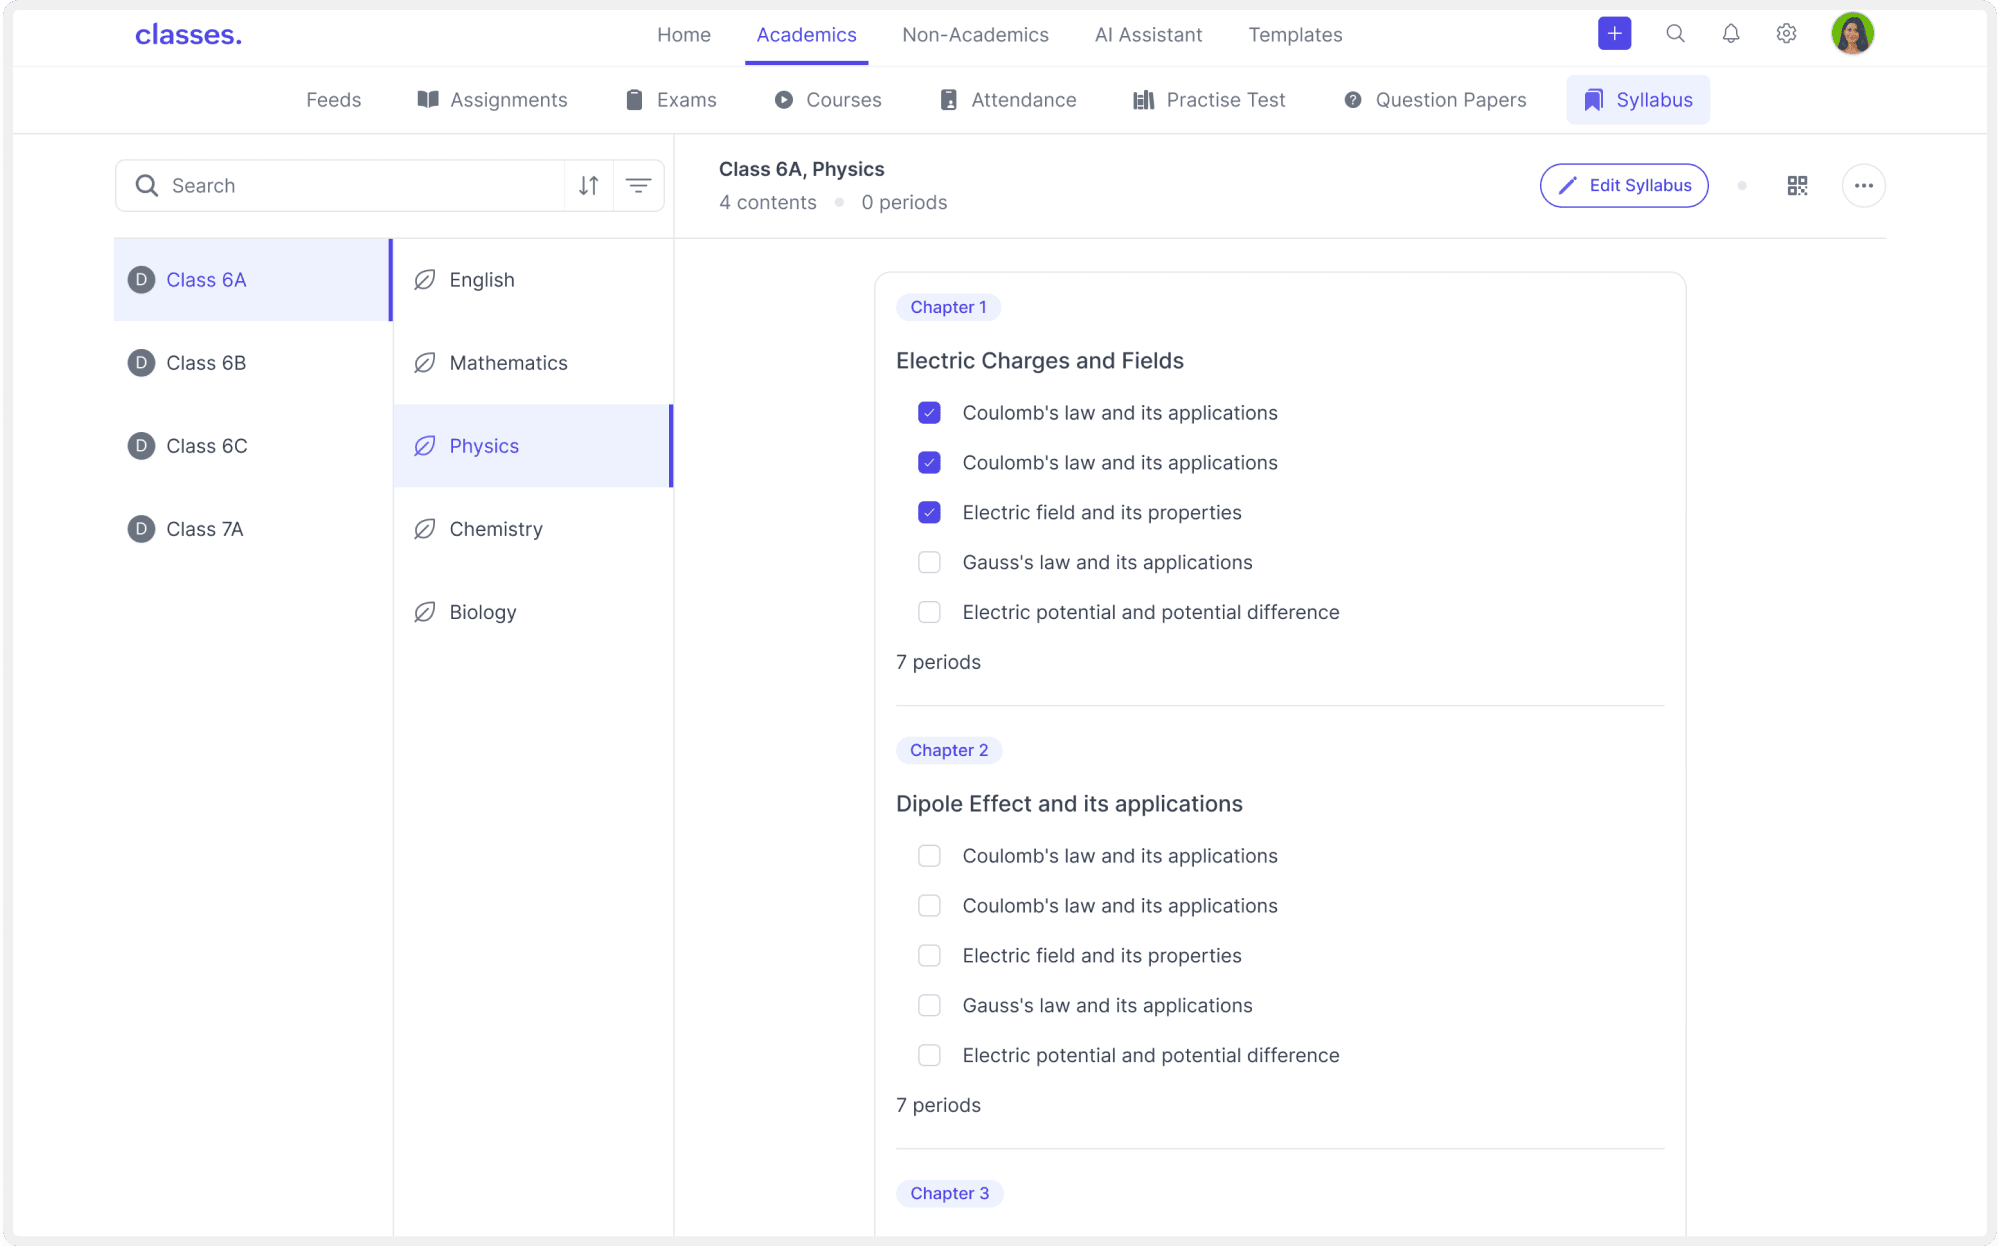Click the top bar search magnifier
The height and width of the screenshot is (1246, 1999).
point(1675,34)
